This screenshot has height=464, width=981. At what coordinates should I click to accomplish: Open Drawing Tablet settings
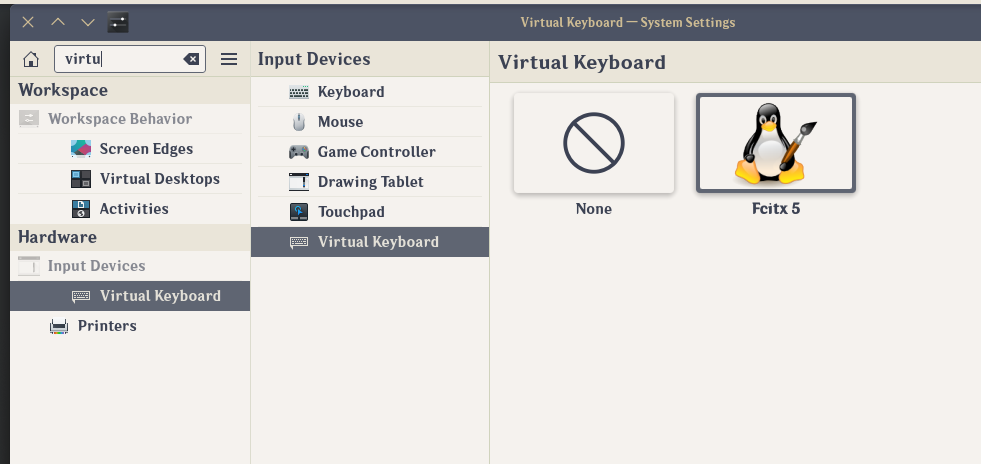(x=370, y=182)
